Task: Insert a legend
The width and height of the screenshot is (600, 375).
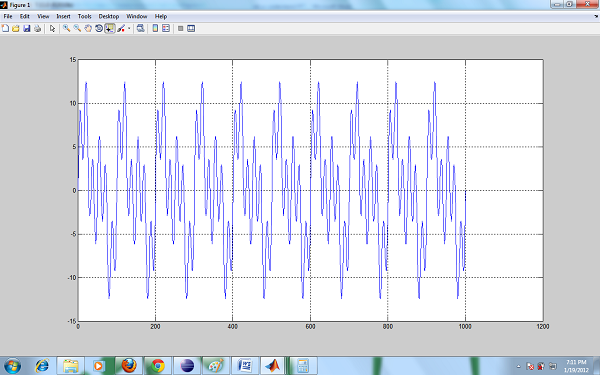Action: (166, 28)
